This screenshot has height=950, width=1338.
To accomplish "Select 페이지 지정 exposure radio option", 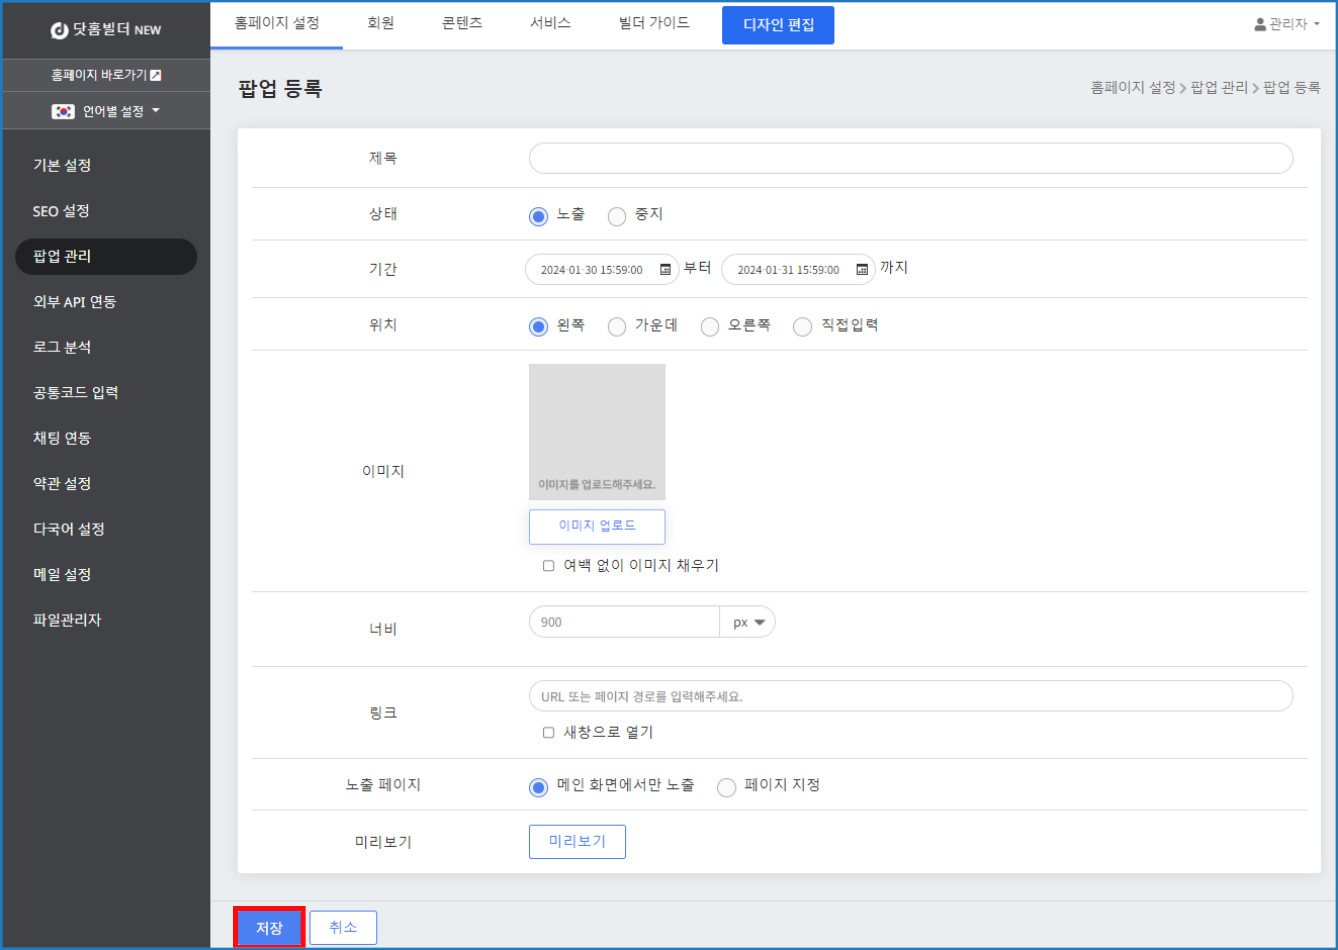I will [727, 787].
